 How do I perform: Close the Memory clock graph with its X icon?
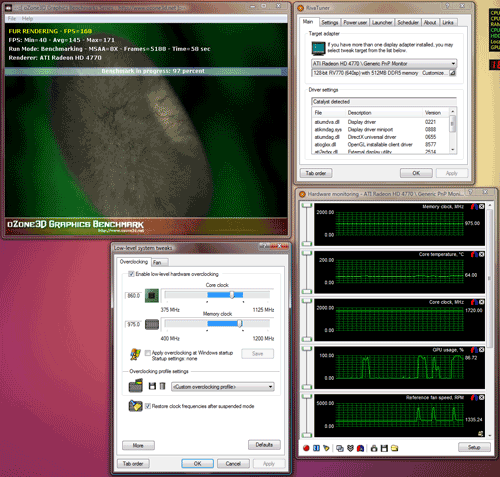[481, 207]
